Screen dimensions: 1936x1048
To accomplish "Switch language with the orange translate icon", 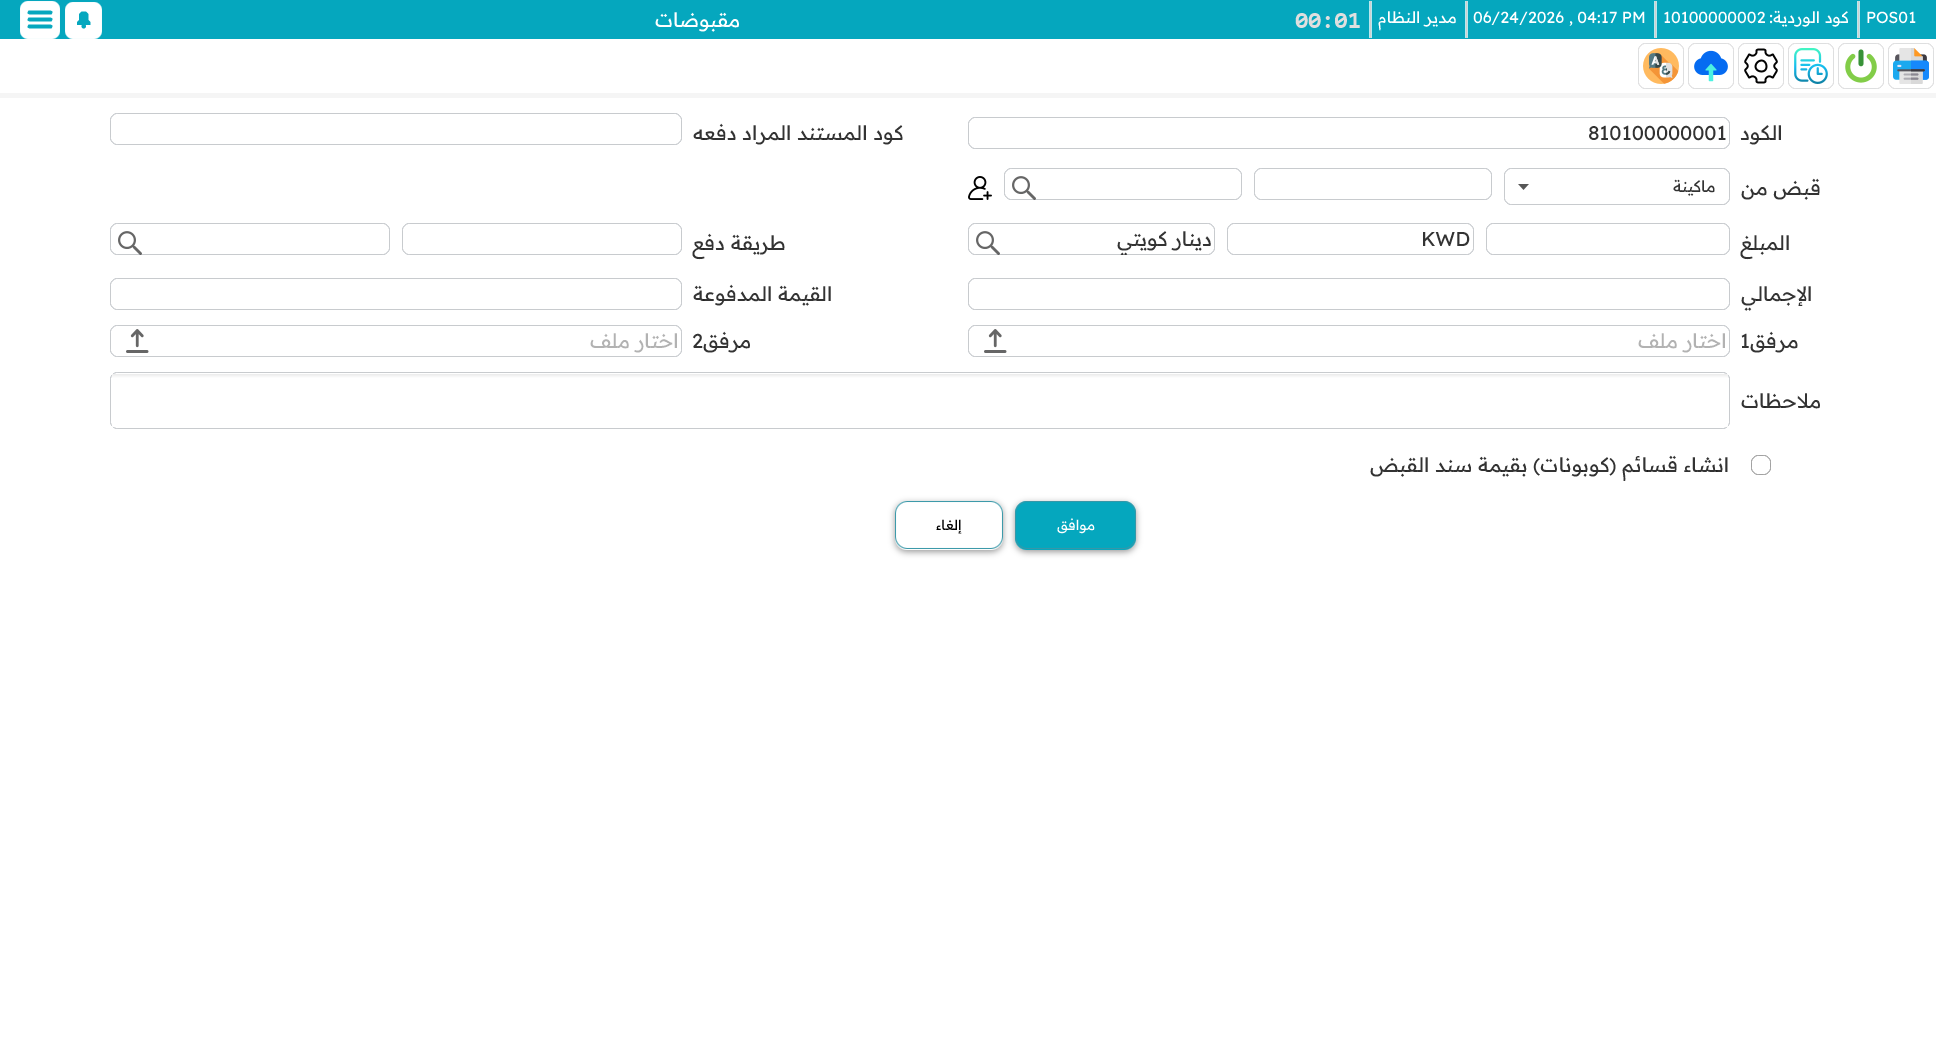I will [1660, 67].
